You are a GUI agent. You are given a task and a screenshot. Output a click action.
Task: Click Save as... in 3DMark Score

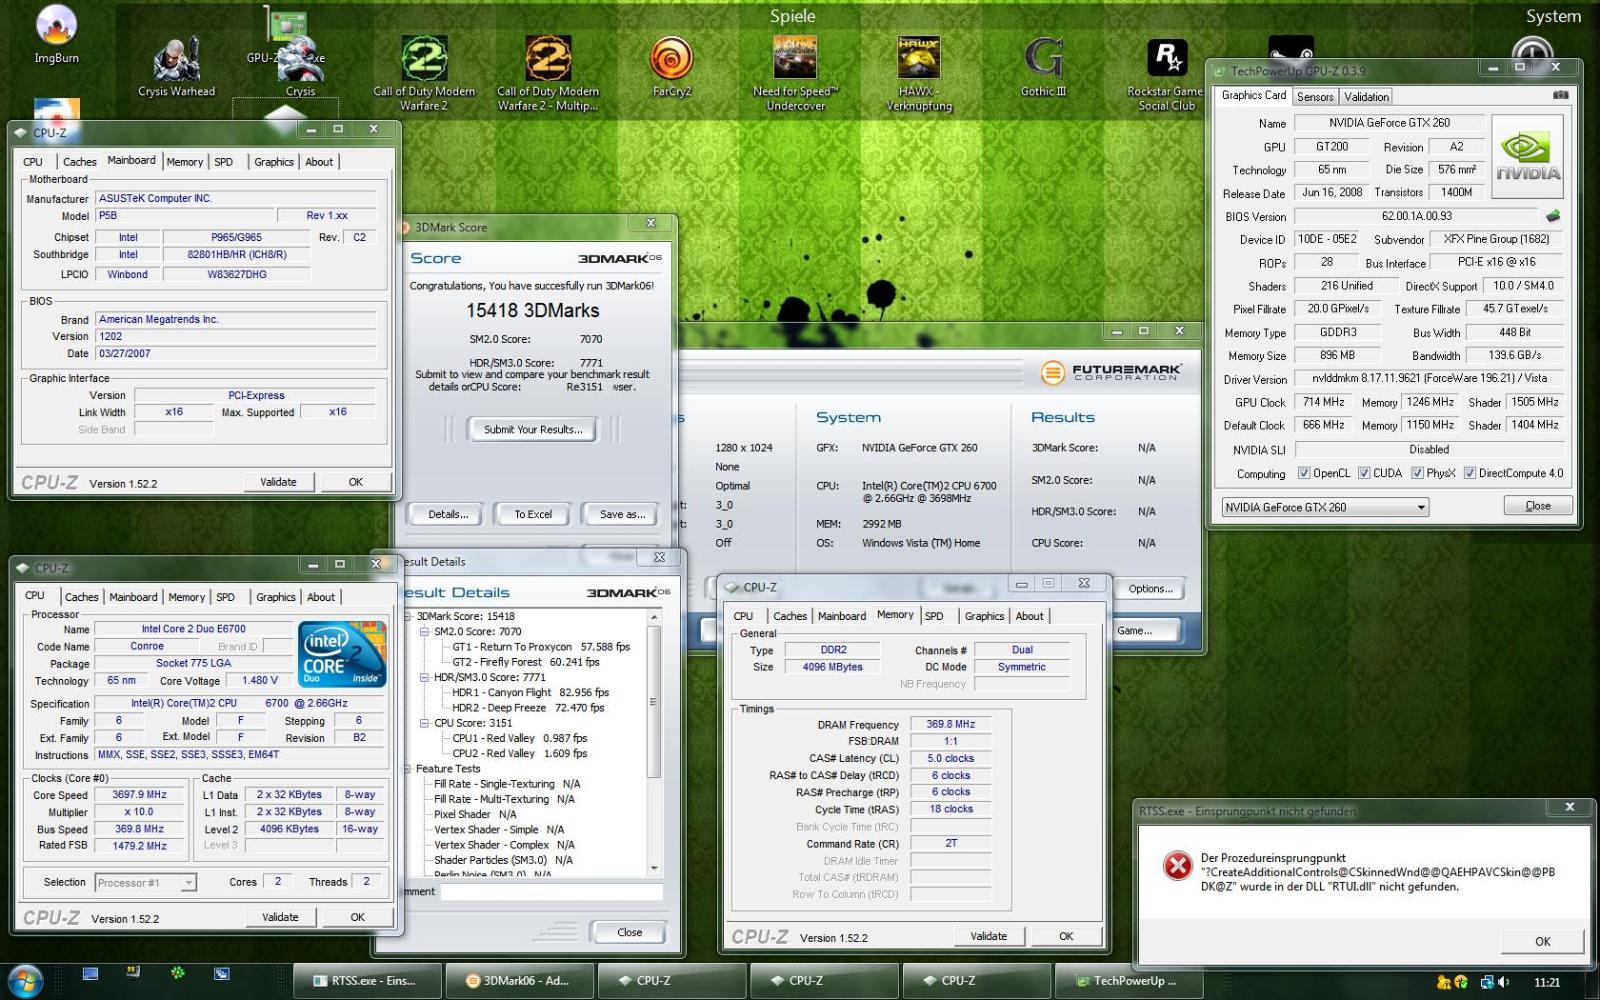pyautogui.click(x=622, y=514)
